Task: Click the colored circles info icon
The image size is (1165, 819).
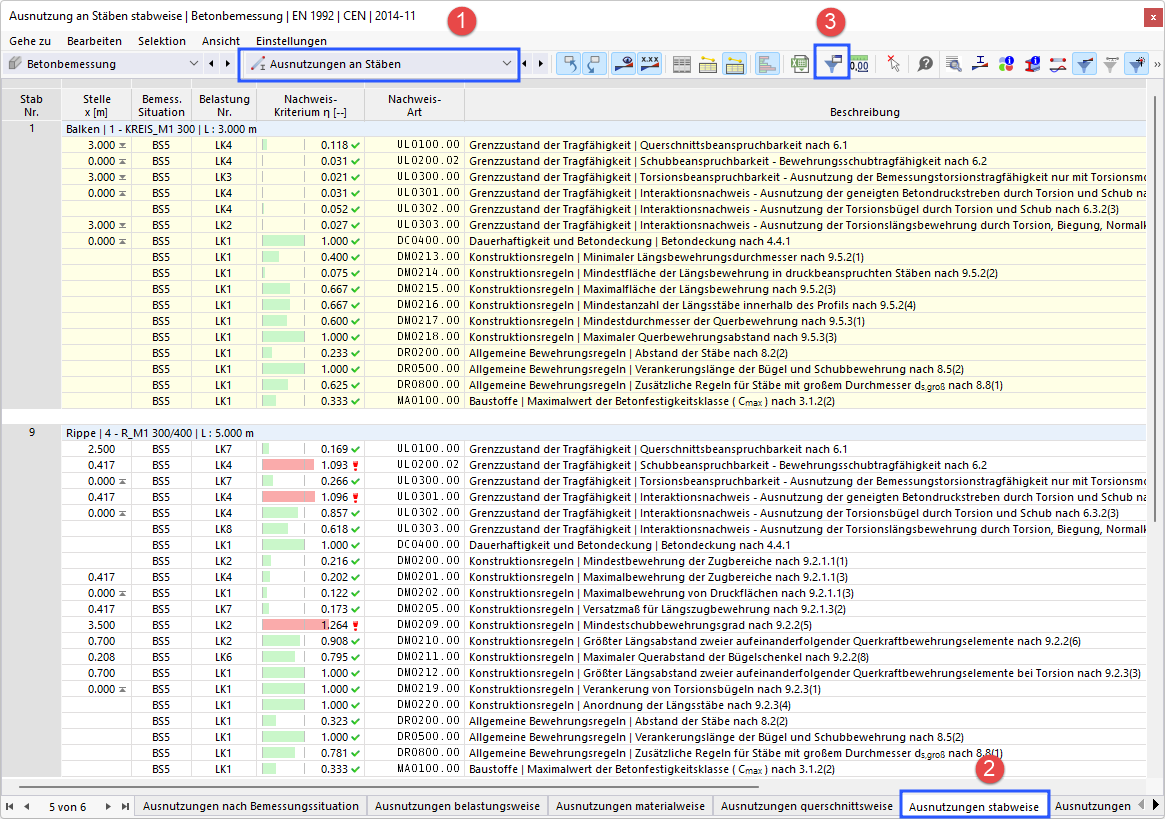Action: click(x=1006, y=65)
